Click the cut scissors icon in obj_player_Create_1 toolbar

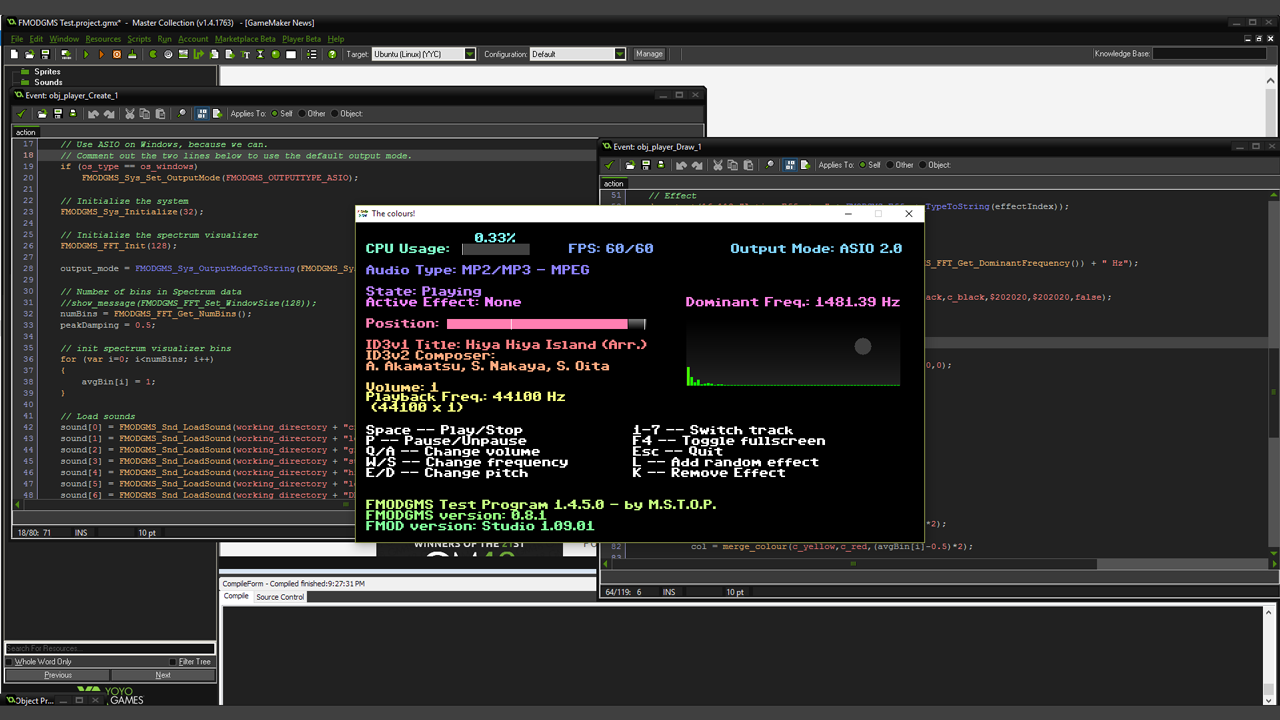tap(130, 114)
